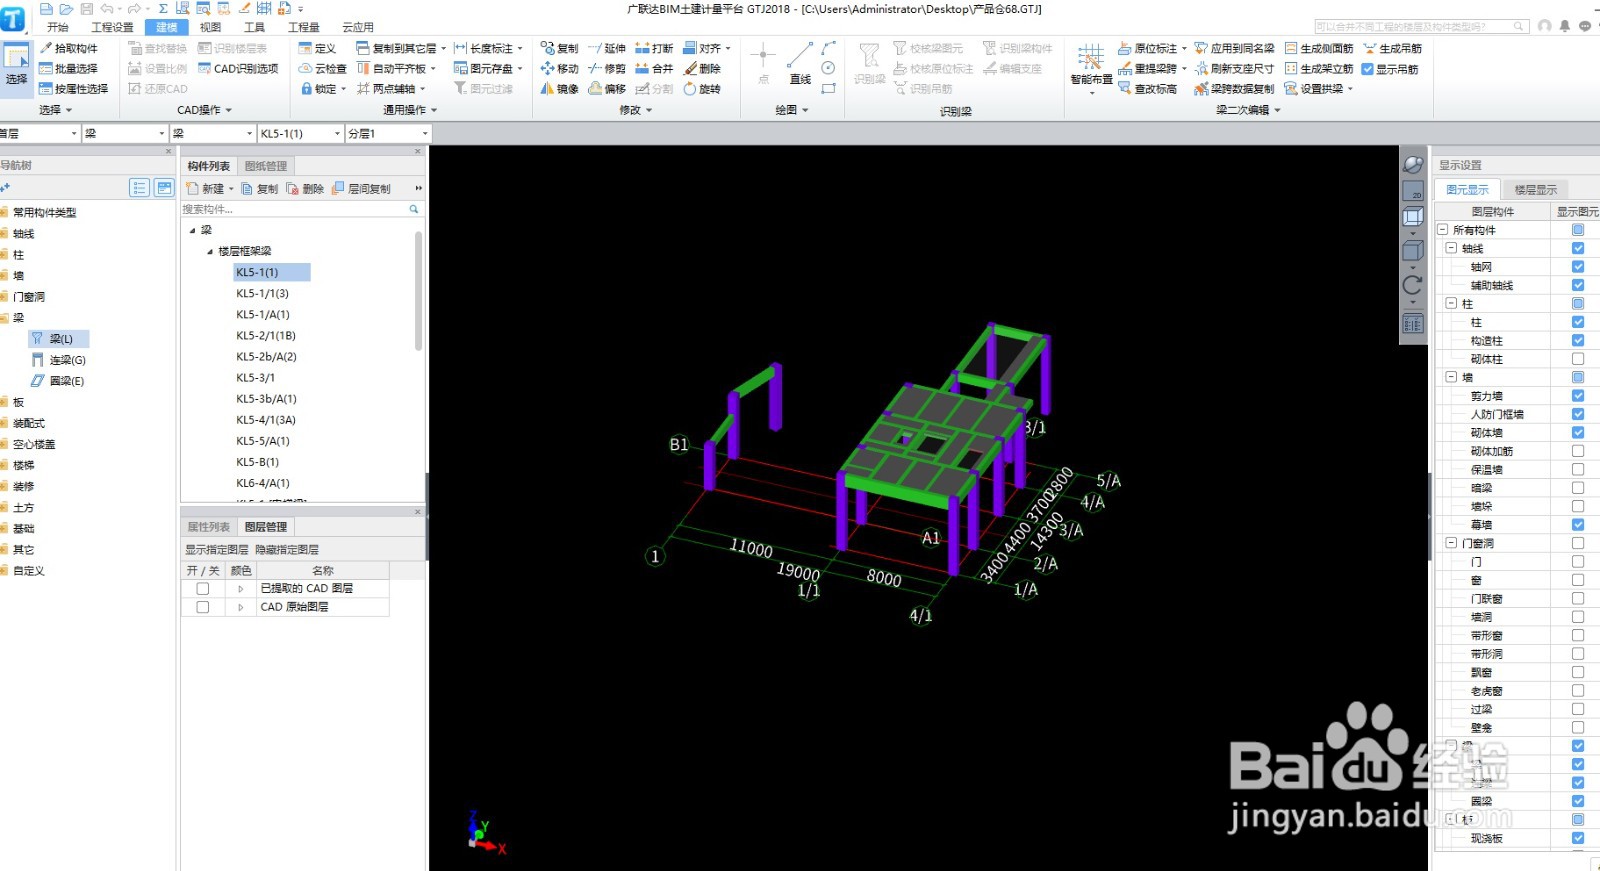Viewport: 1600px width, 871px height.
Task: Toggle display checkbox for 轴网
Action: point(1578,267)
